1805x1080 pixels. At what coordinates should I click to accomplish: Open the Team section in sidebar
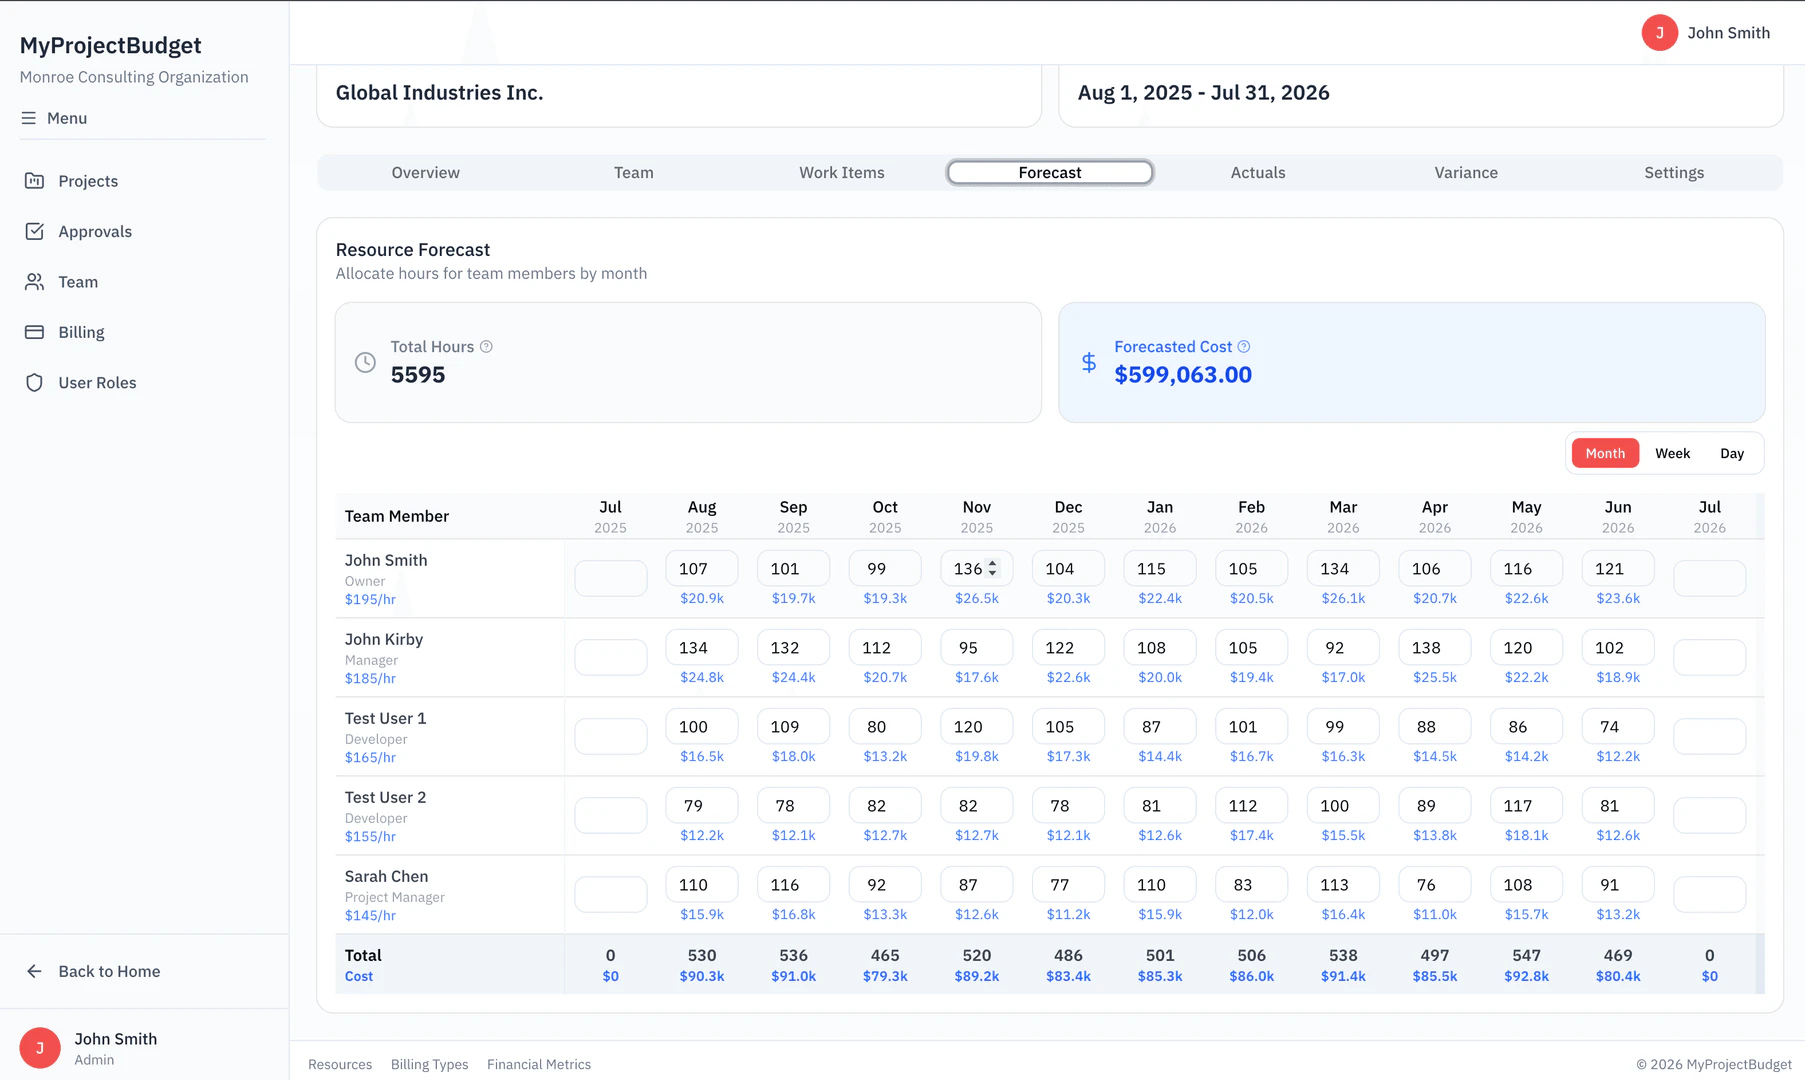click(x=78, y=282)
